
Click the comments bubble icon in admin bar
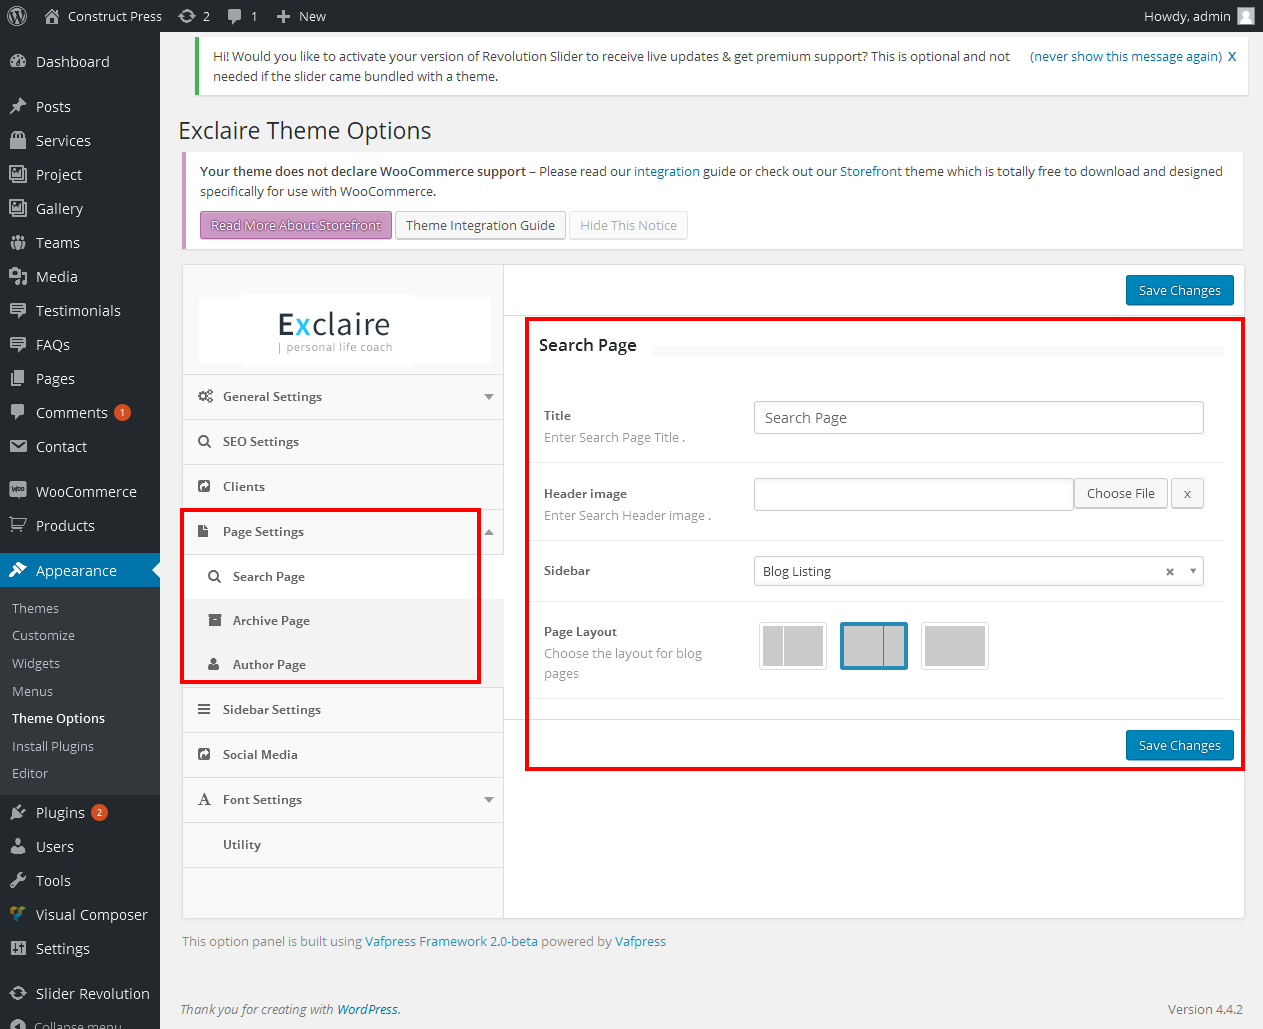[x=234, y=16]
